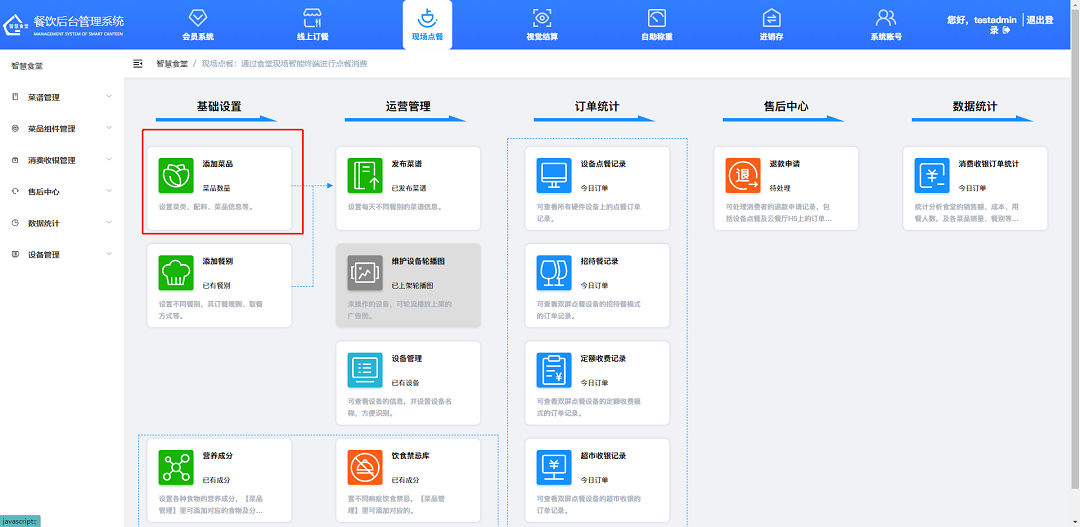Screen dimensions: 1080x527
Task: Toggle the sidebar collapse hamburger icon
Action: (138, 63)
